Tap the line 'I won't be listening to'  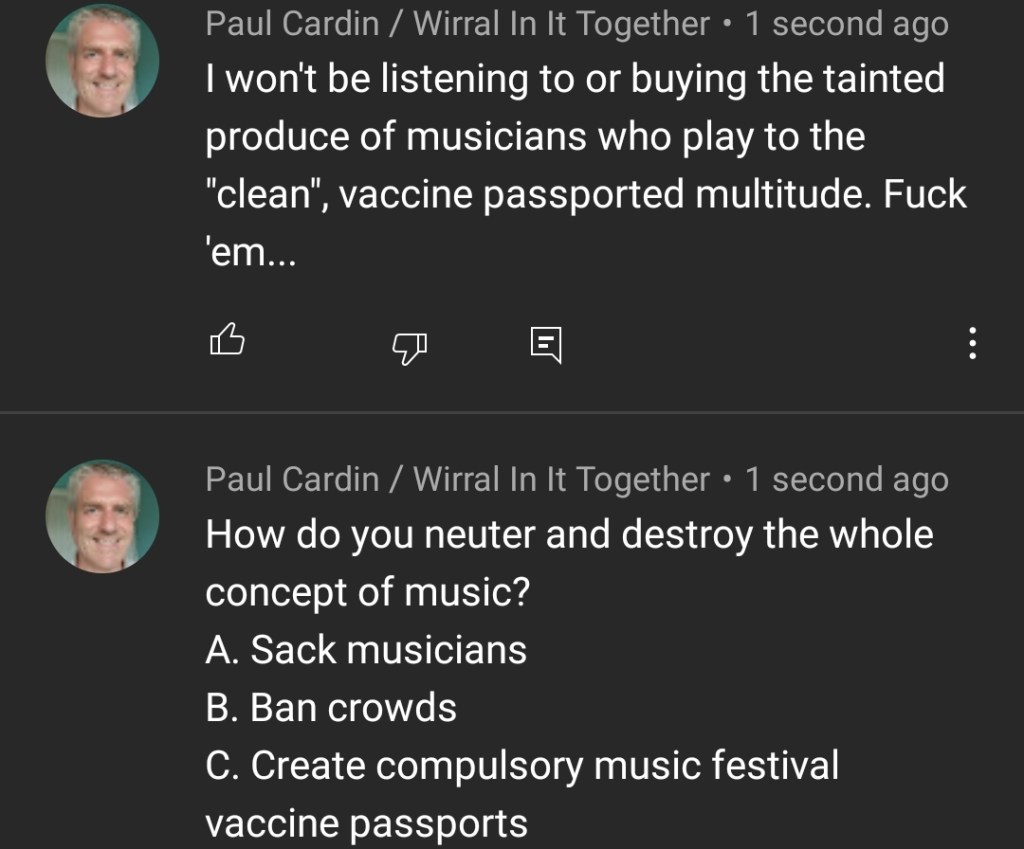[575, 80]
